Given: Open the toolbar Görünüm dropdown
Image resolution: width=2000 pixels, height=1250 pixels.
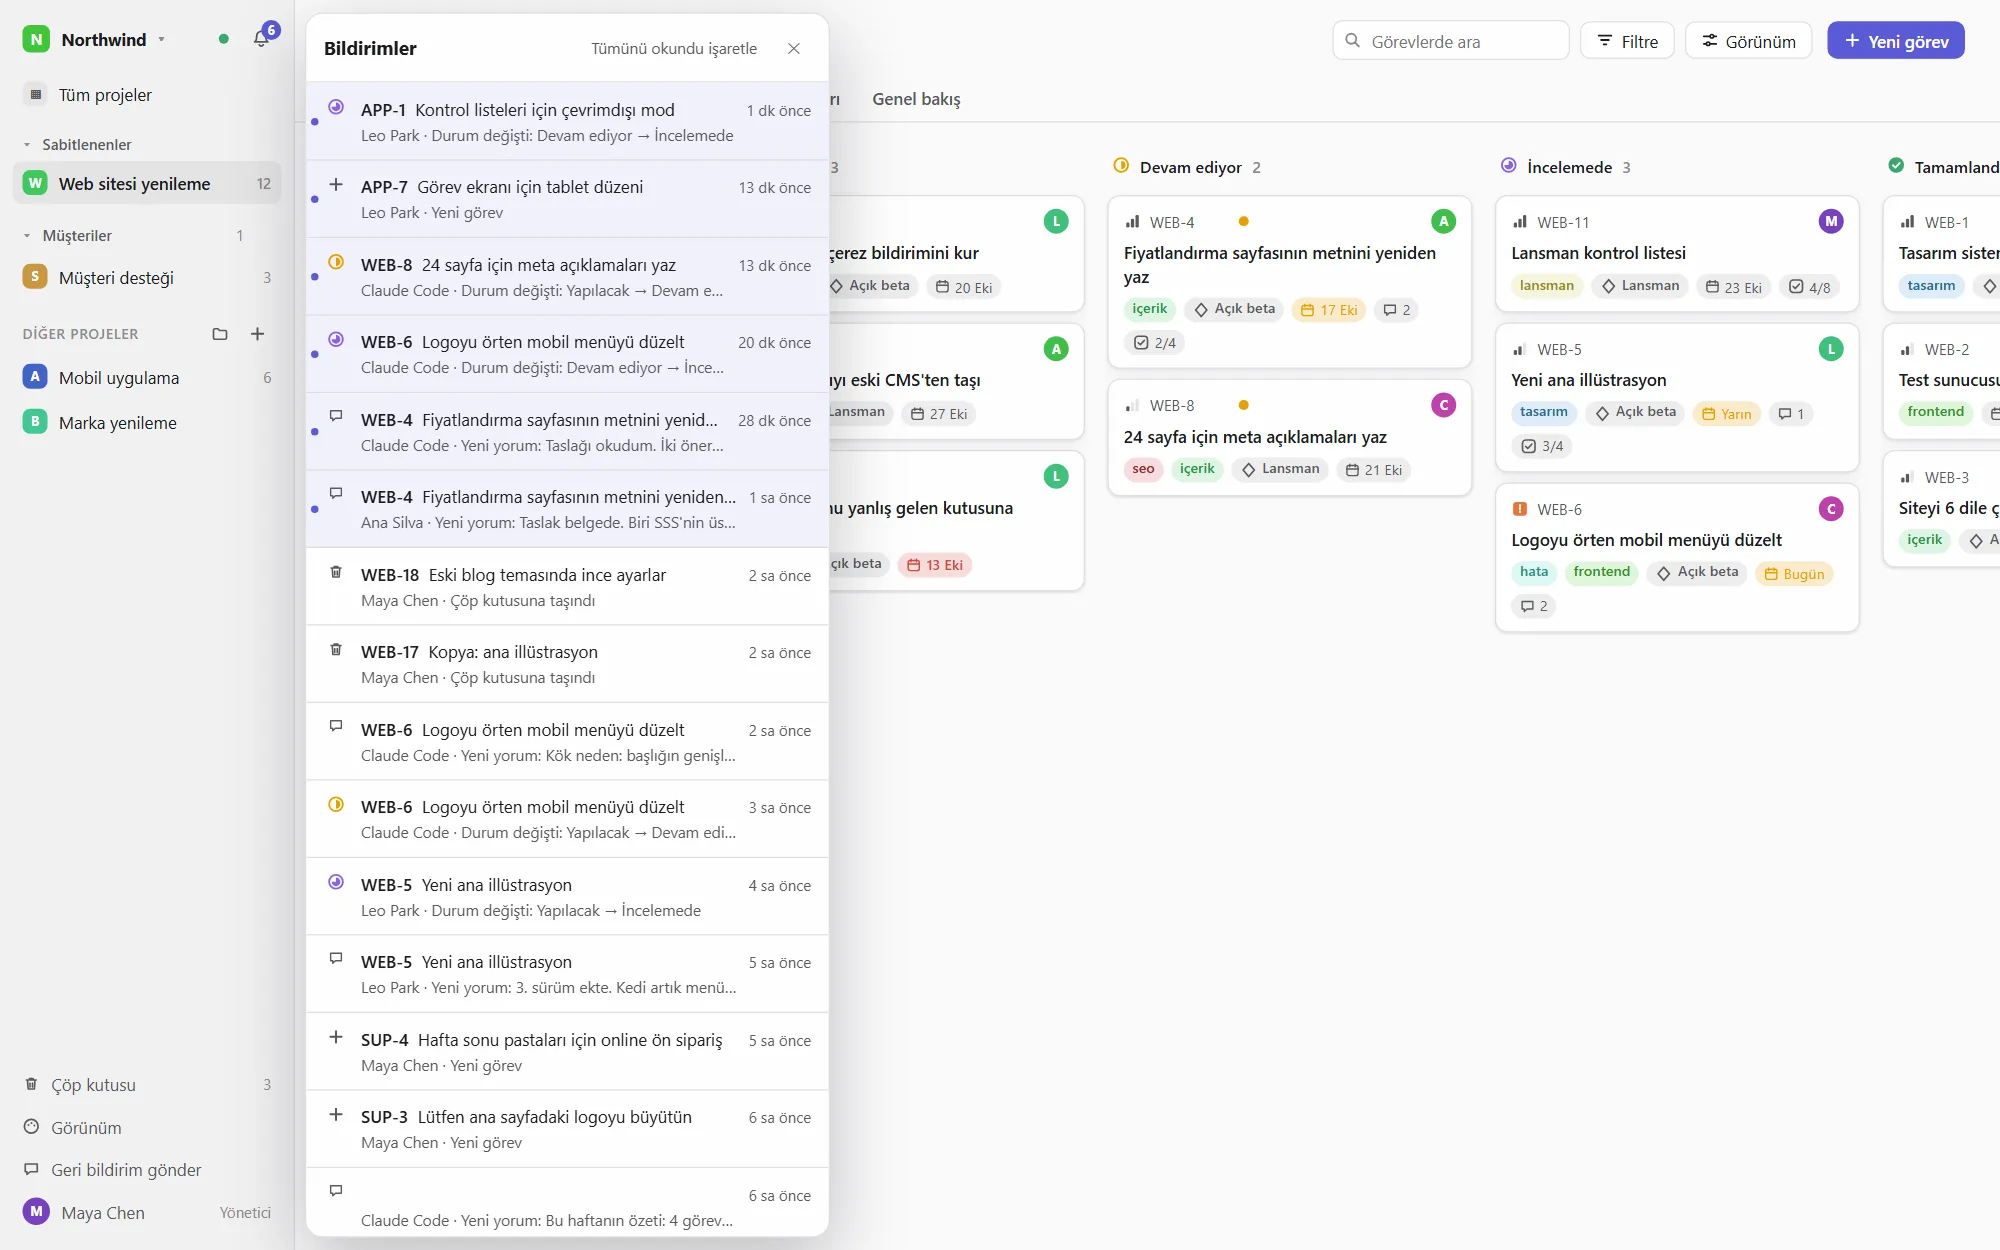Looking at the screenshot, I should [1748, 41].
